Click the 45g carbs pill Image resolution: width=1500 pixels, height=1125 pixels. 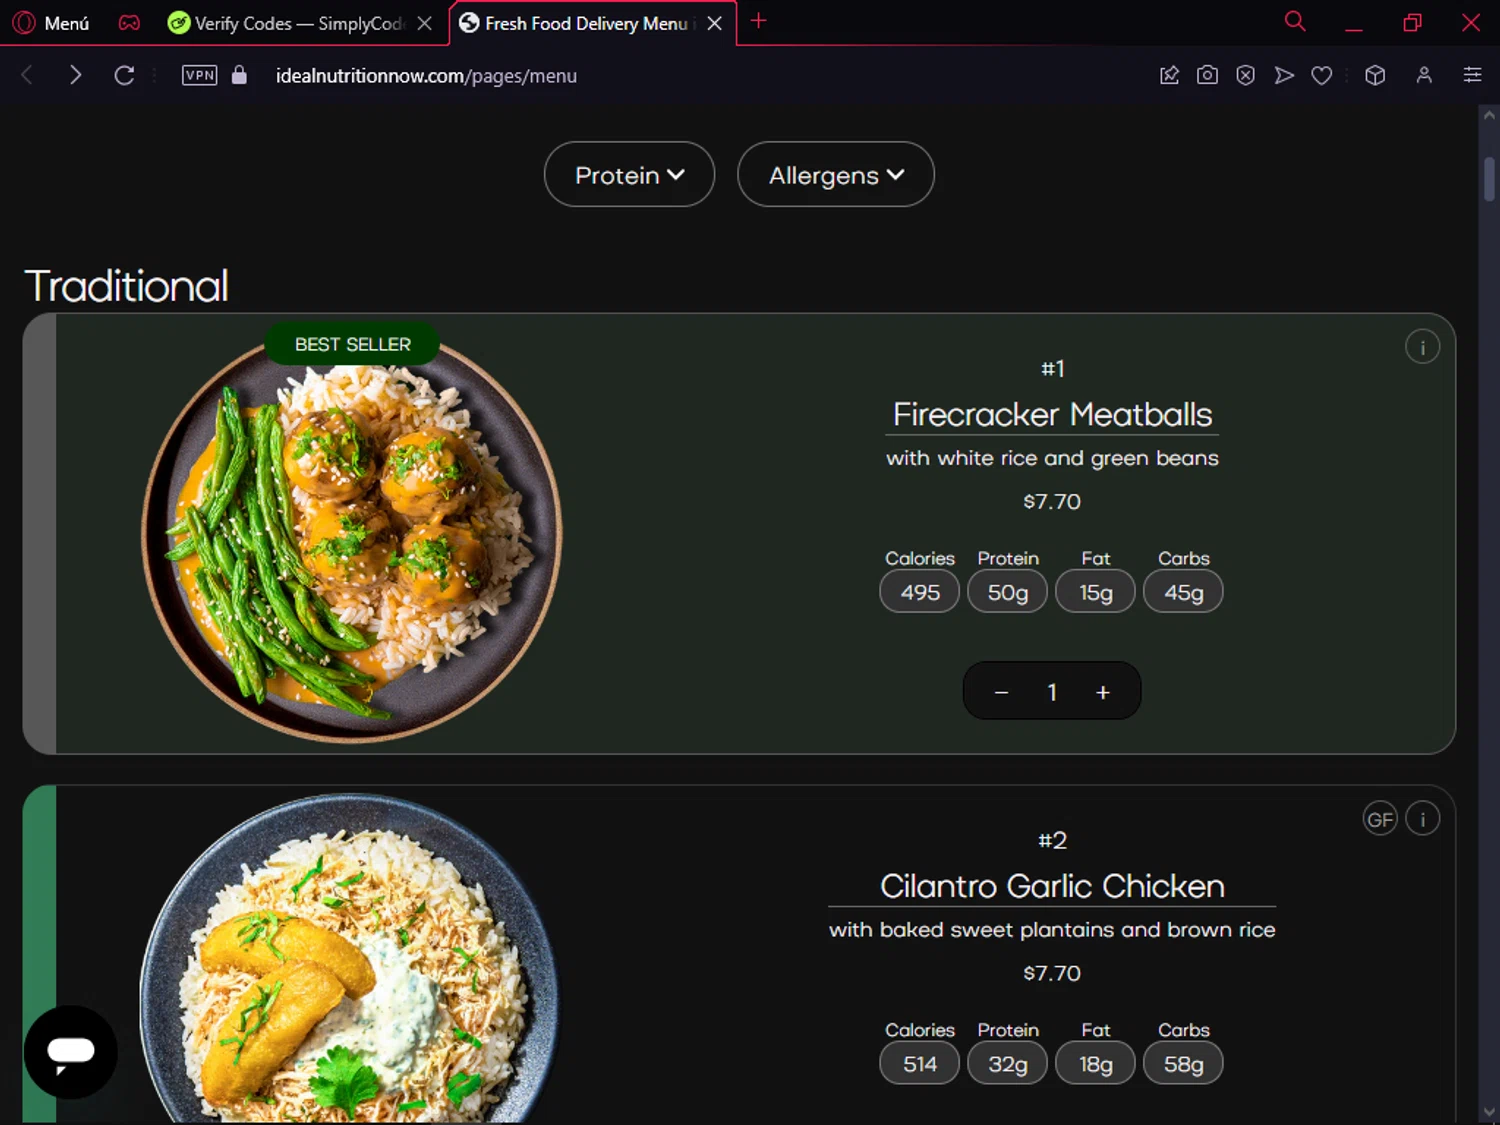point(1184,592)
